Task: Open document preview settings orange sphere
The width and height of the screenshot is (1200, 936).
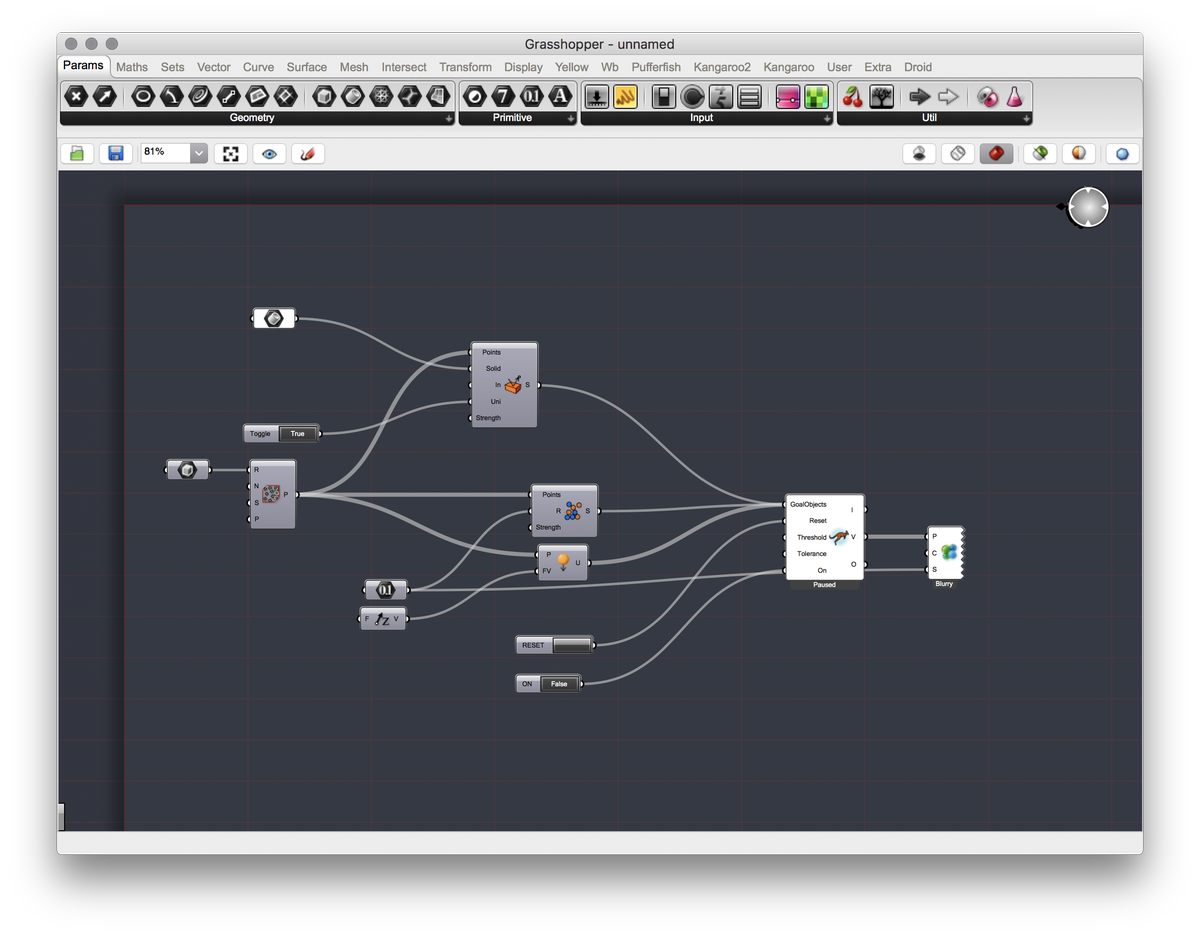Action: tap(1080, 153)
